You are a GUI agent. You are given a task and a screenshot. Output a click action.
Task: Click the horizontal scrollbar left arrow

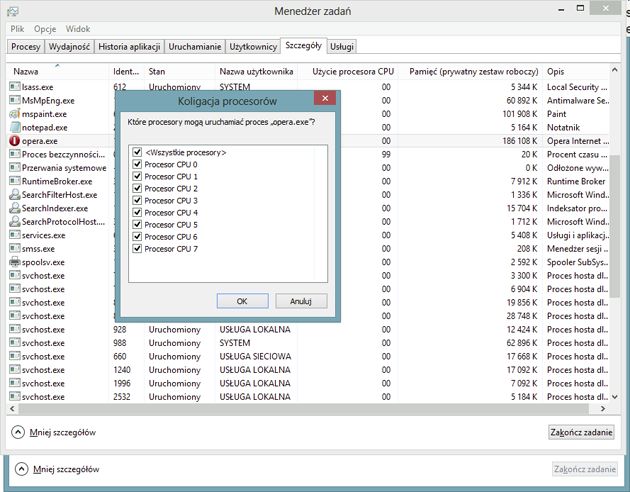[12, 408]
